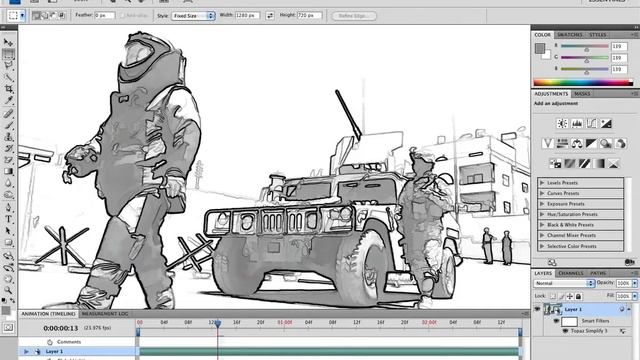Viewport: 640px width, 360px height.
Task: Select the Clone Stamp tool
Action: pyautogui.click(x=8, y=137)
